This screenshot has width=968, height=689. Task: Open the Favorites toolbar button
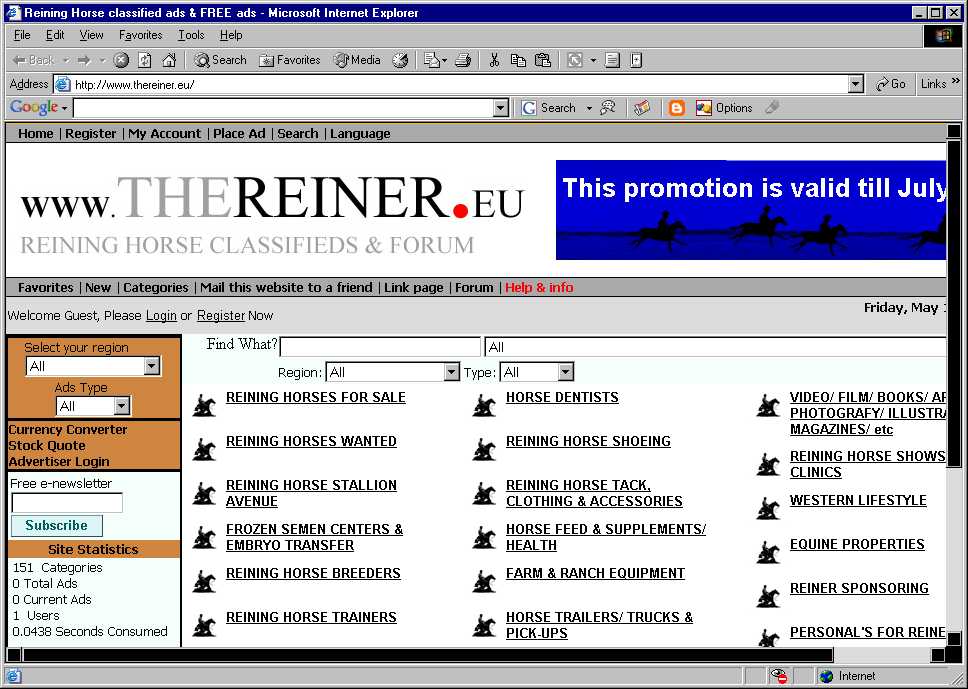pyautogui.click(x=290, y=60)
